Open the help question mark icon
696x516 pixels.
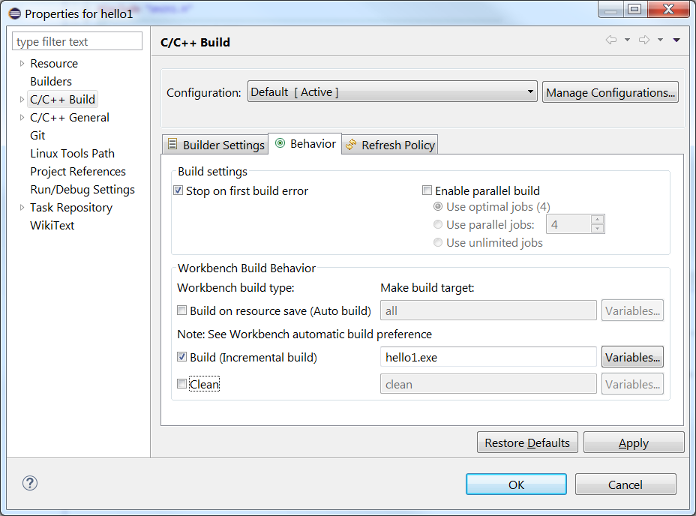[30, 483]
